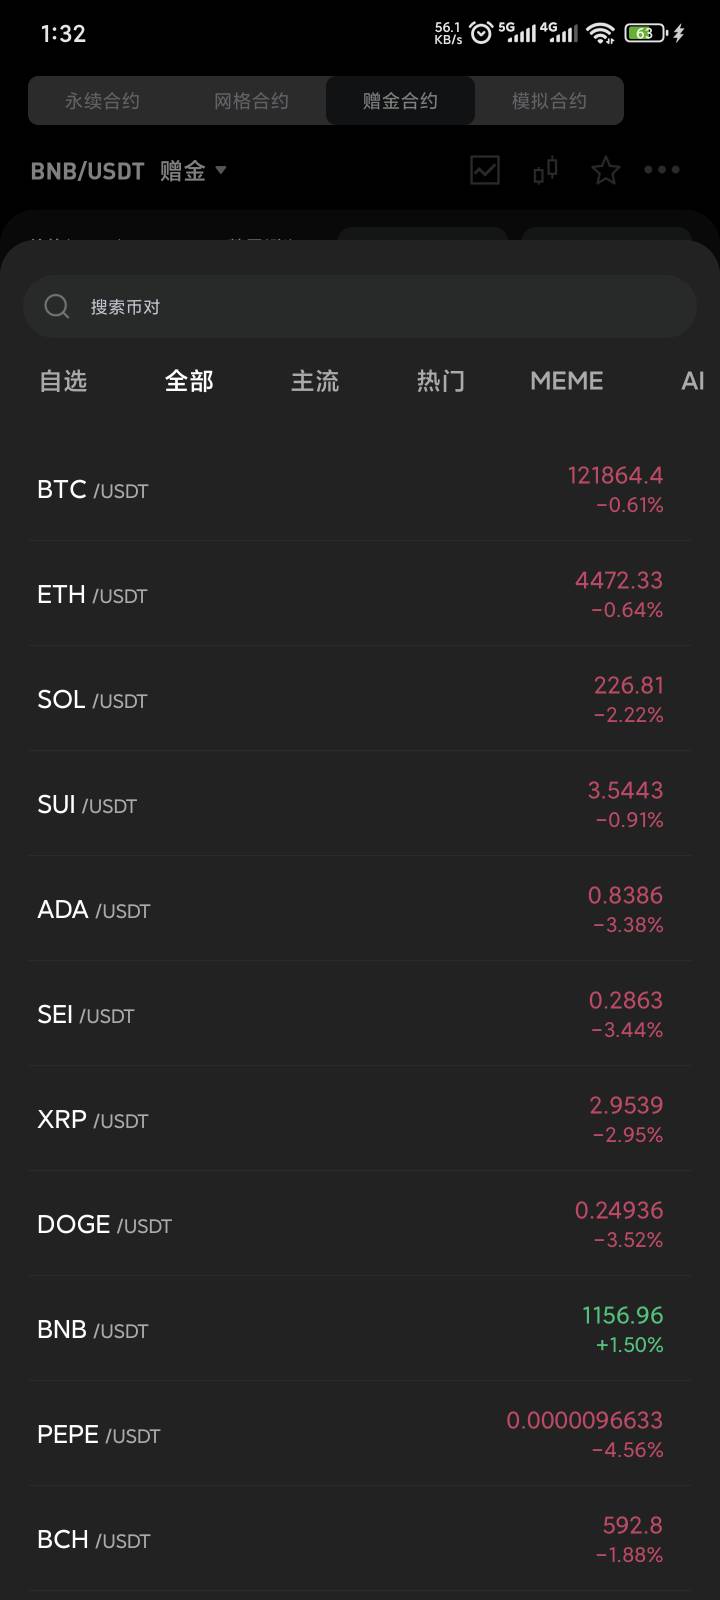Screen dimensions: 720x1600
Task: Select the PEPE/USDT pair row
Action: 360,1435
